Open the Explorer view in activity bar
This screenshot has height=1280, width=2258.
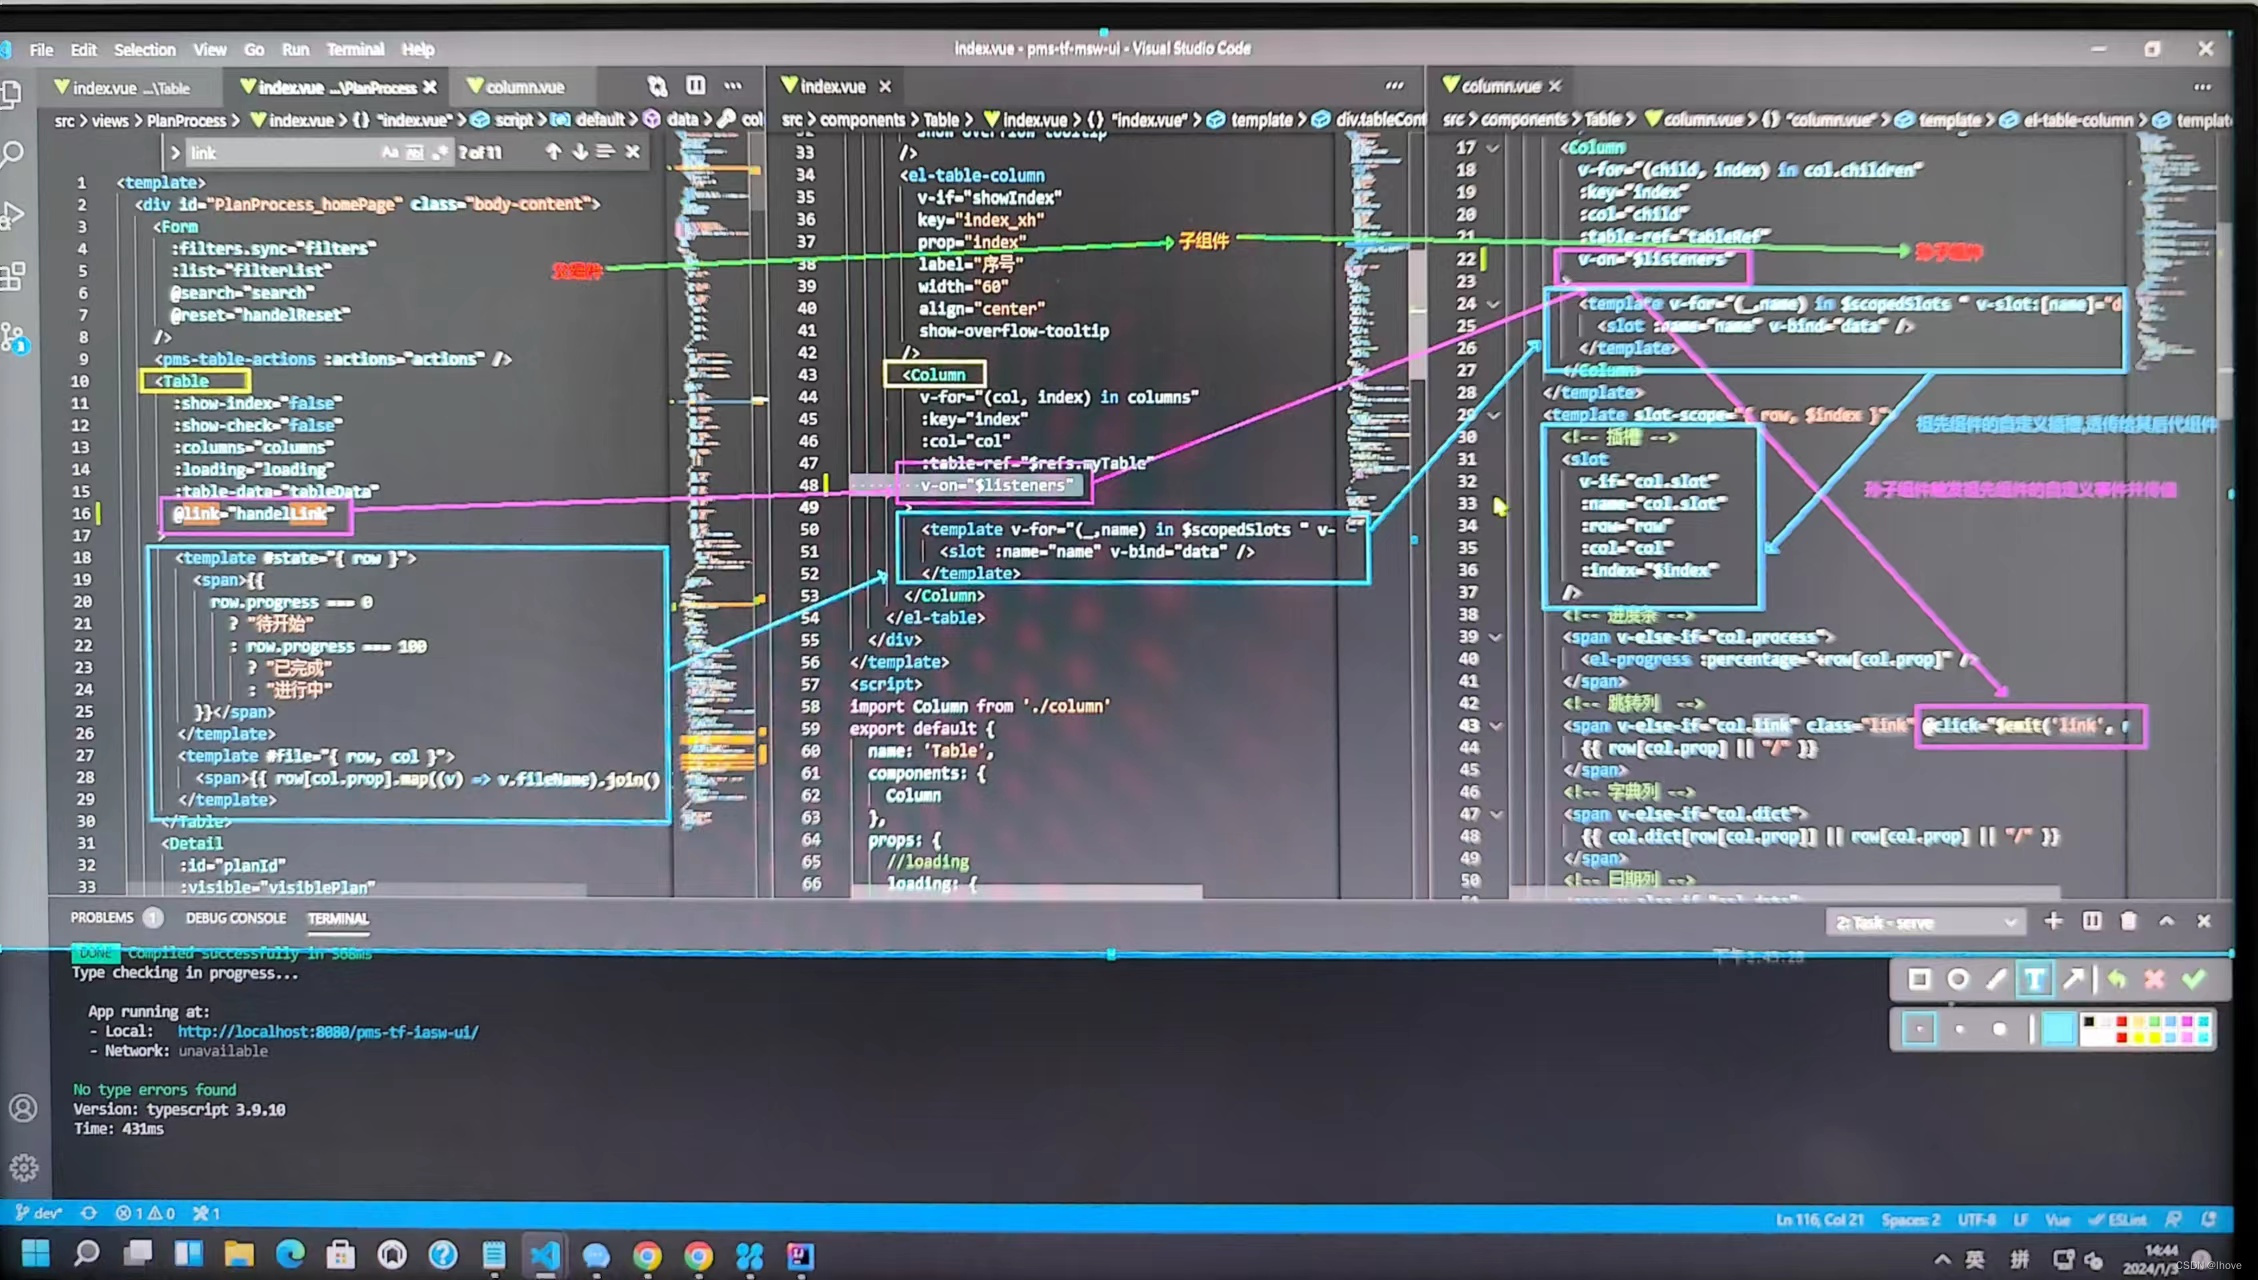[12, 93]
